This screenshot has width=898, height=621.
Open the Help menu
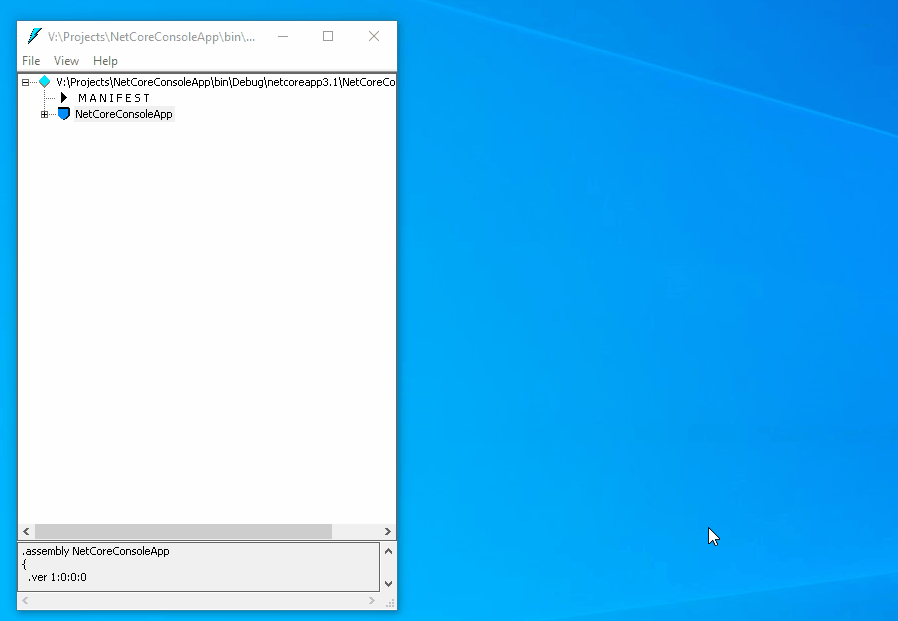pos(105,61)
